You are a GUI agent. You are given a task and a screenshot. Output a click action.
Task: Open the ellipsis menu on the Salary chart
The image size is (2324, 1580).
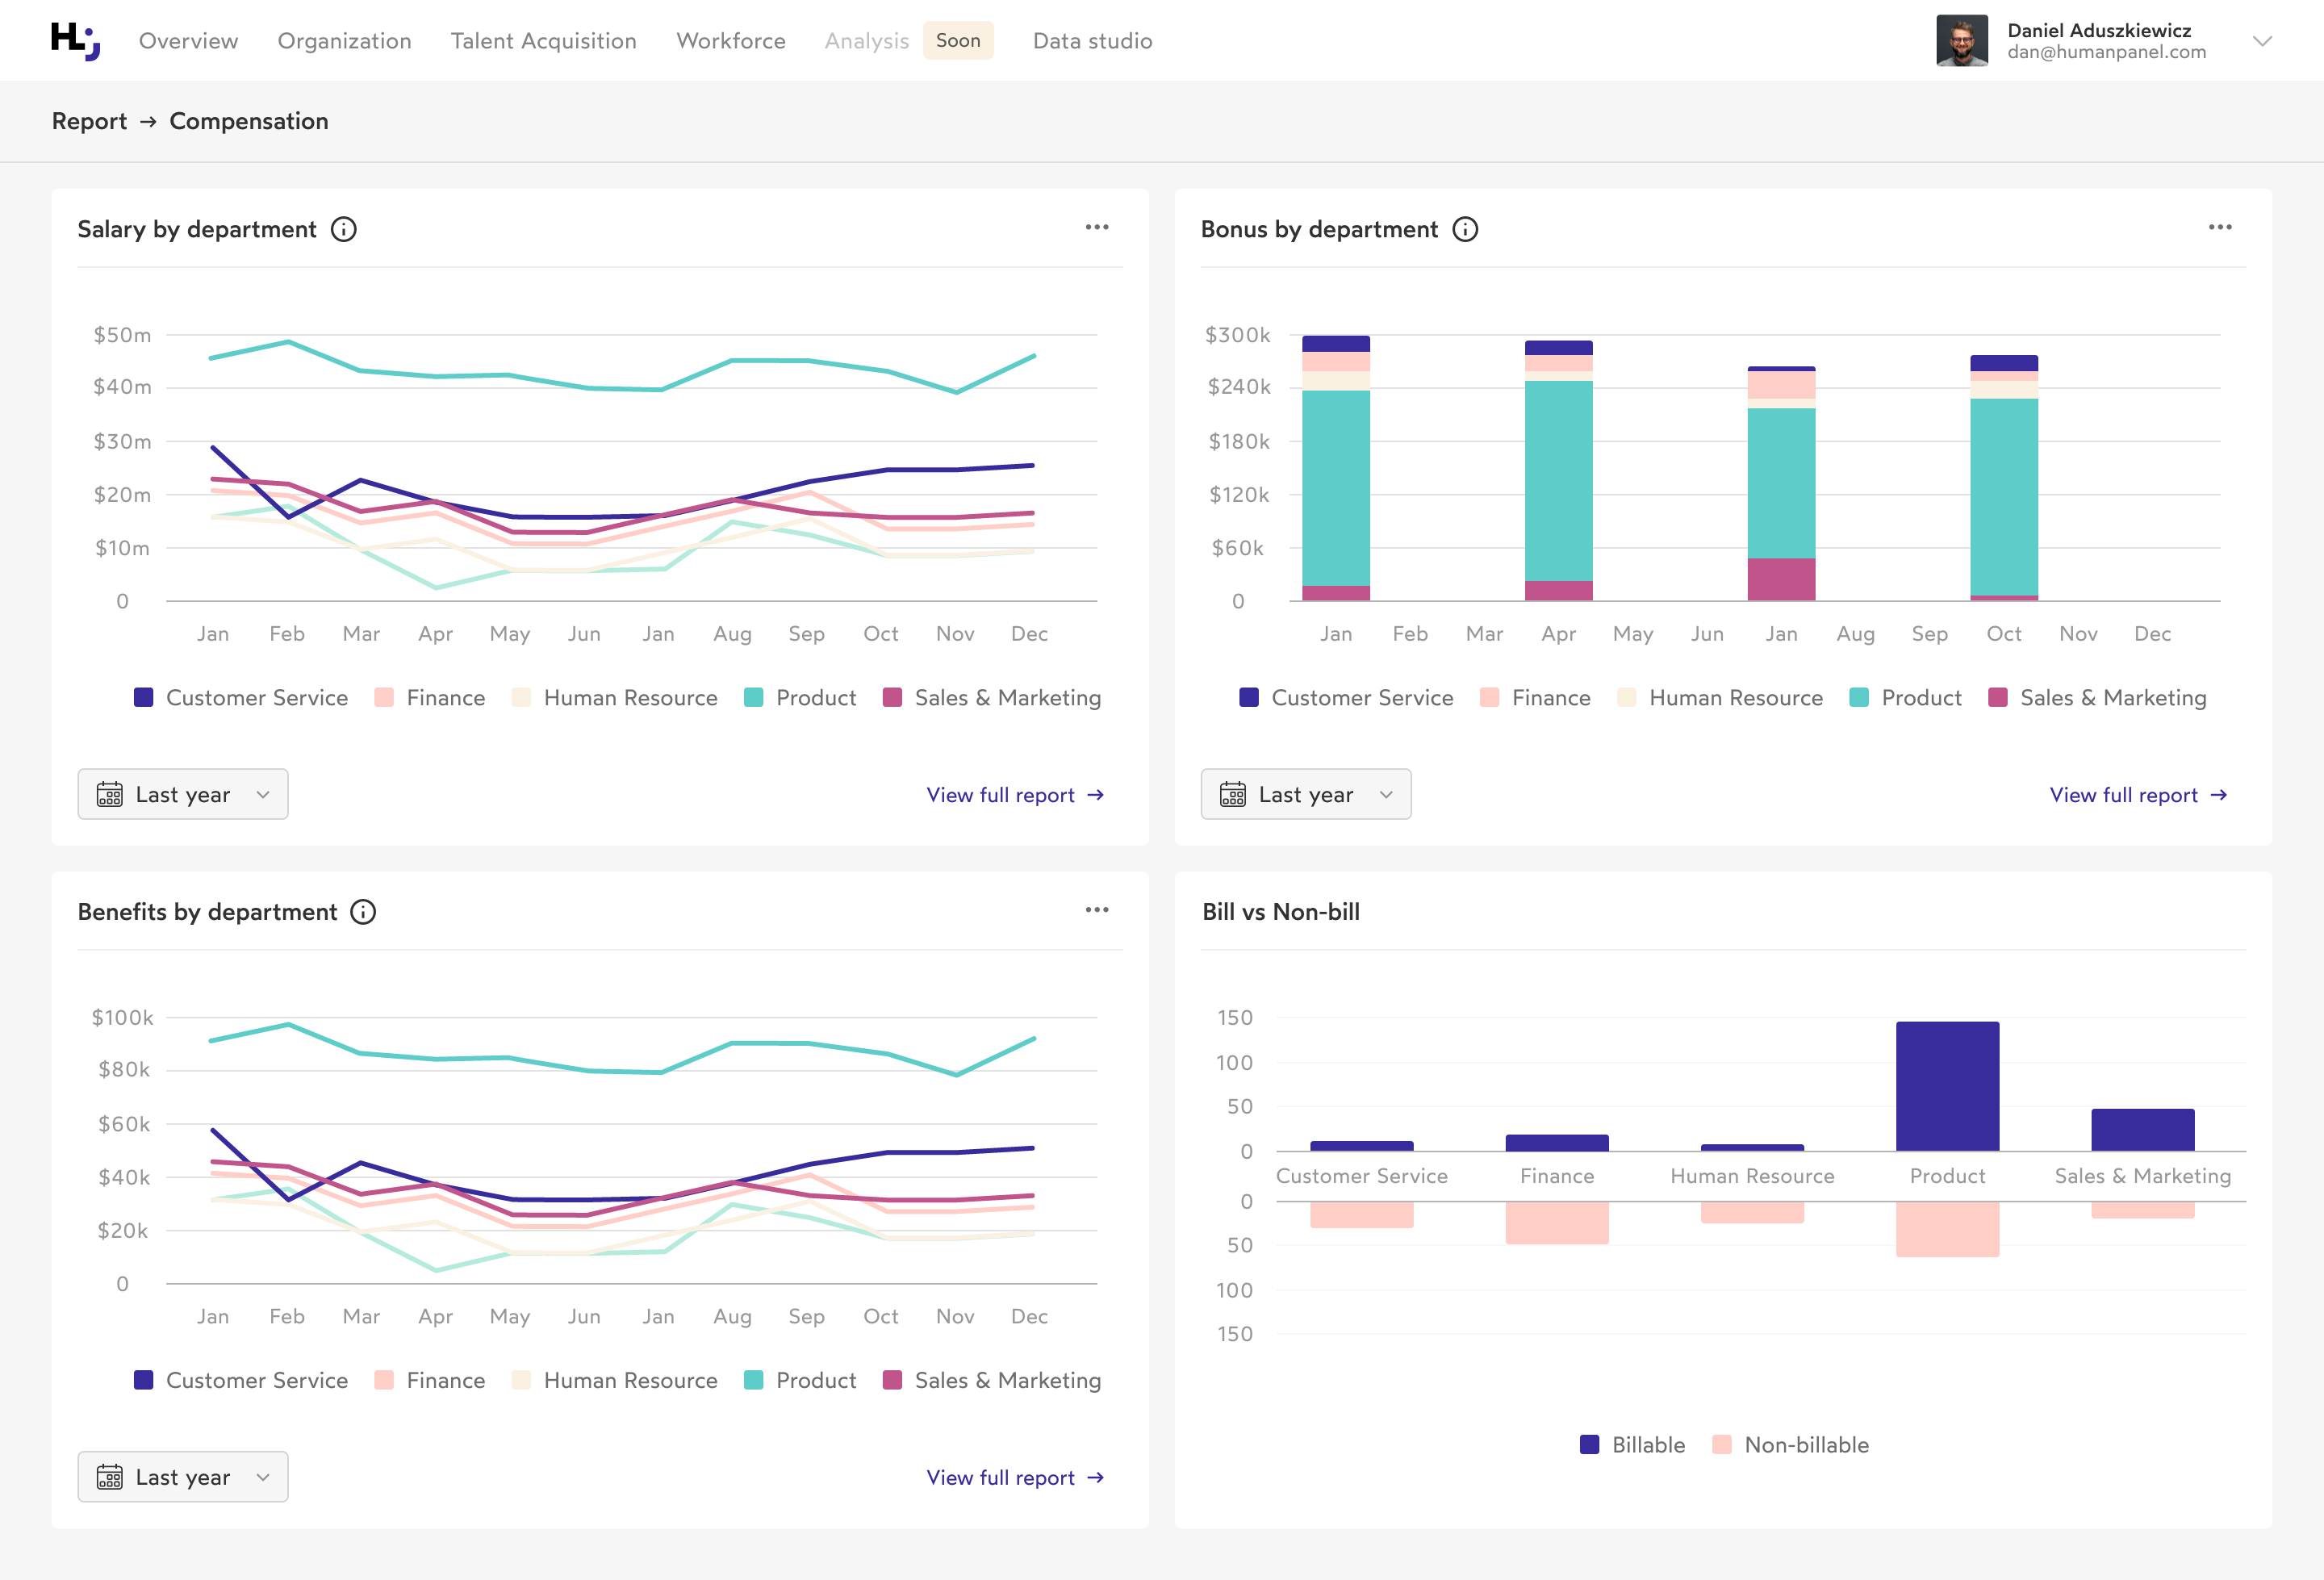coord(1096,227)
